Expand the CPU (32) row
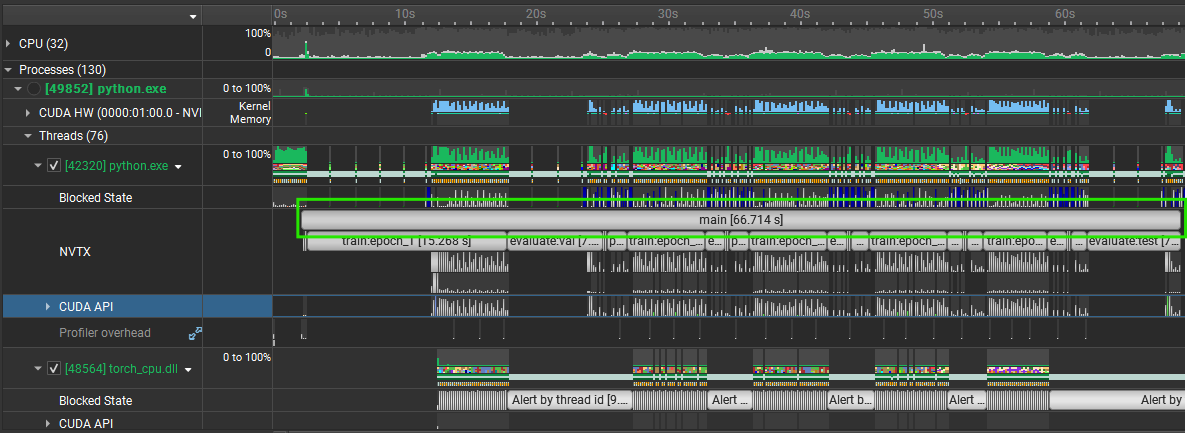 8,44
